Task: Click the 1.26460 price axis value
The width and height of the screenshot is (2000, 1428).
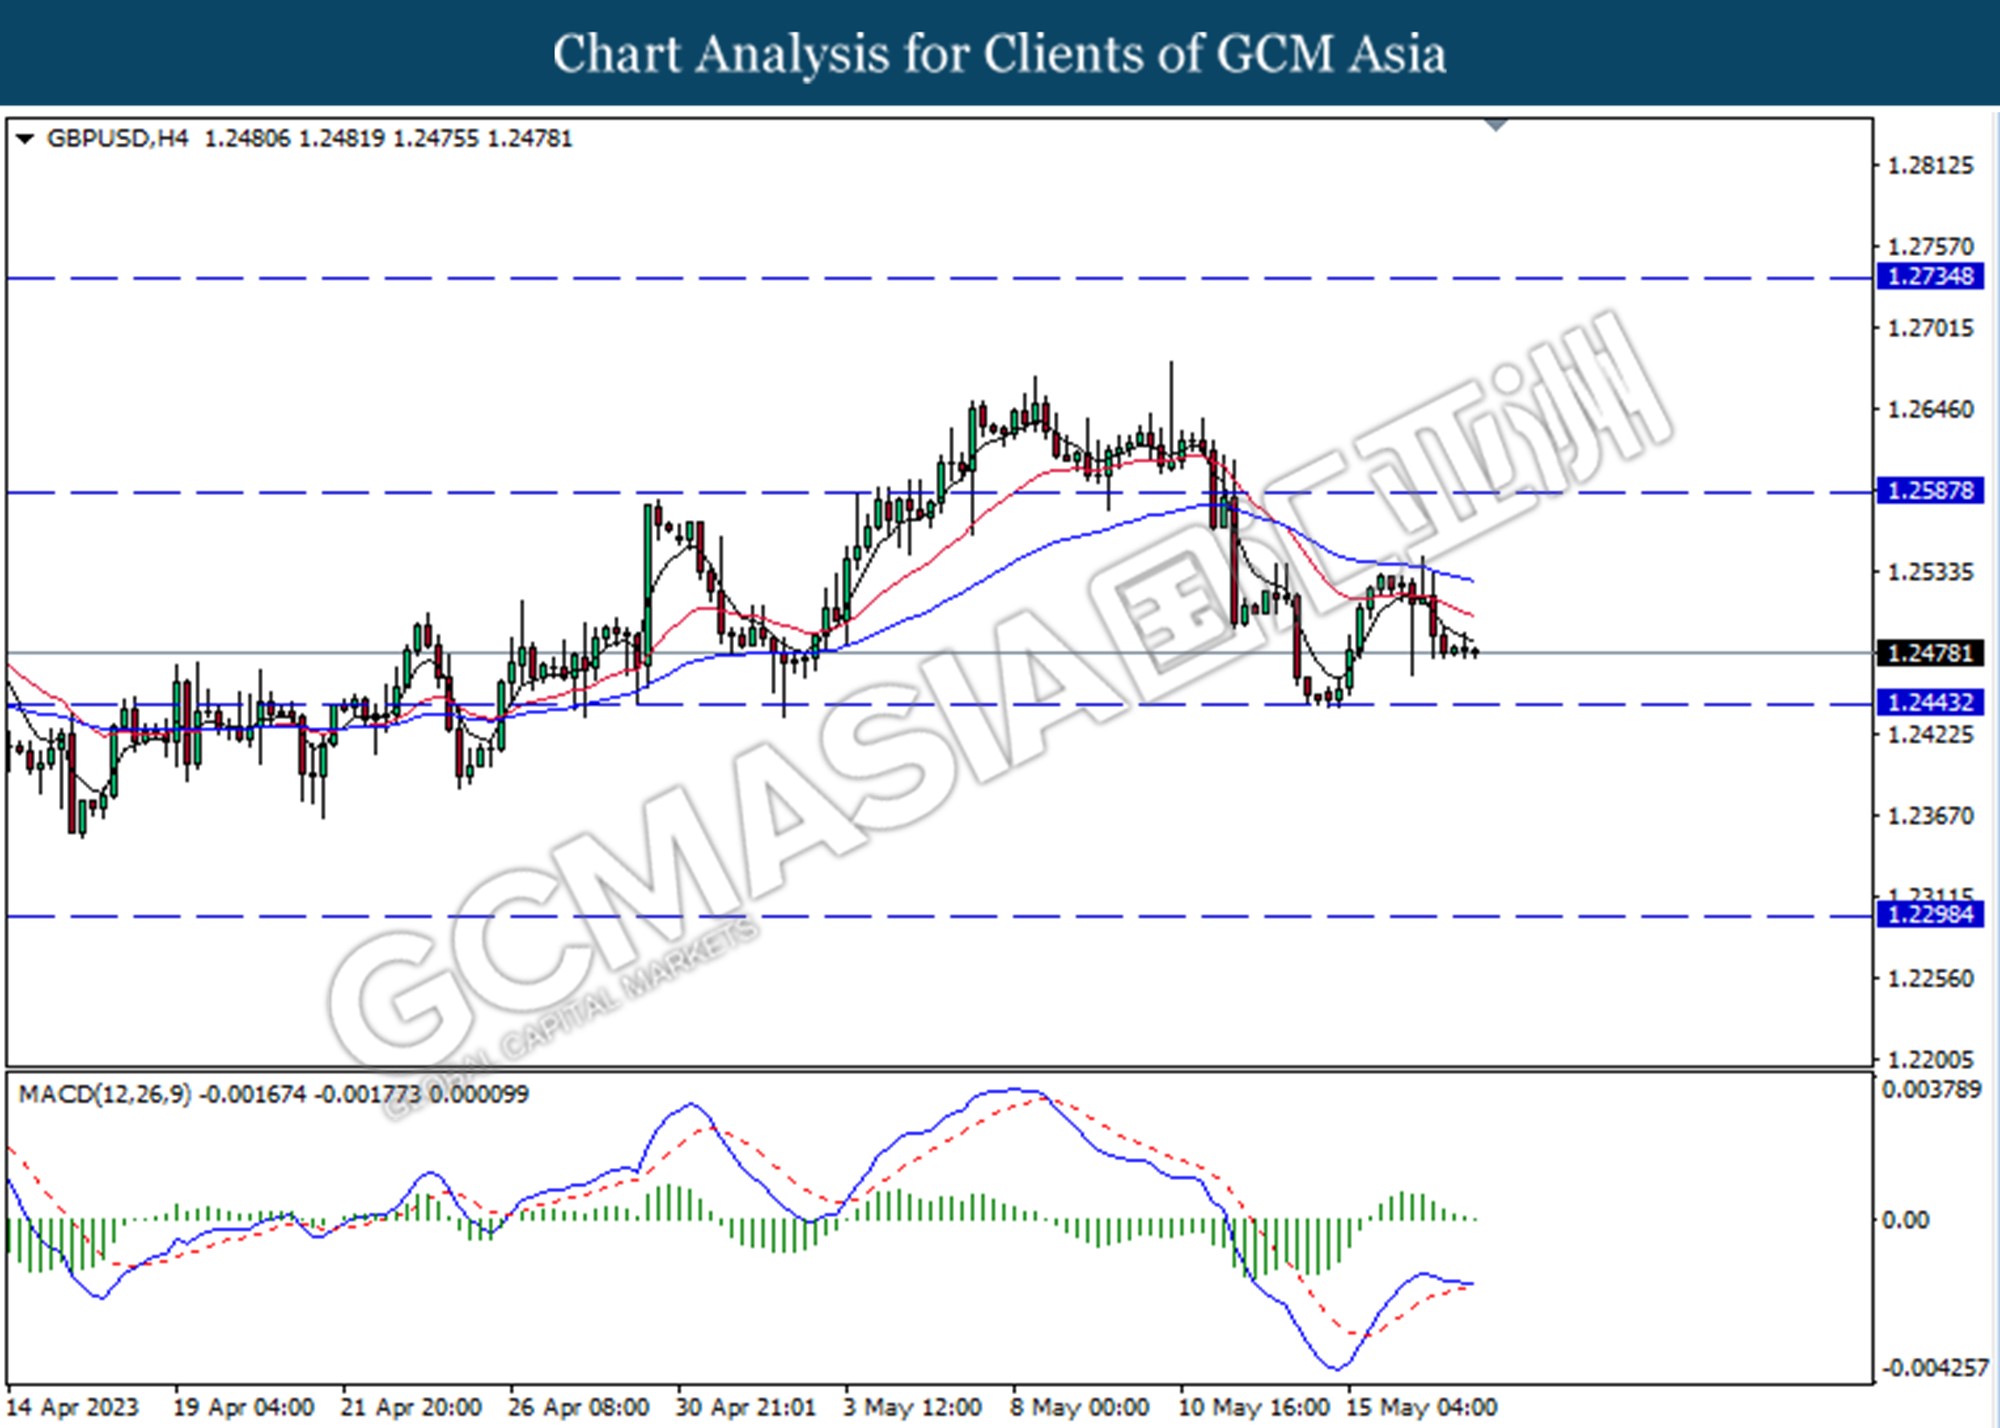Action: [x=1930, y=409]
